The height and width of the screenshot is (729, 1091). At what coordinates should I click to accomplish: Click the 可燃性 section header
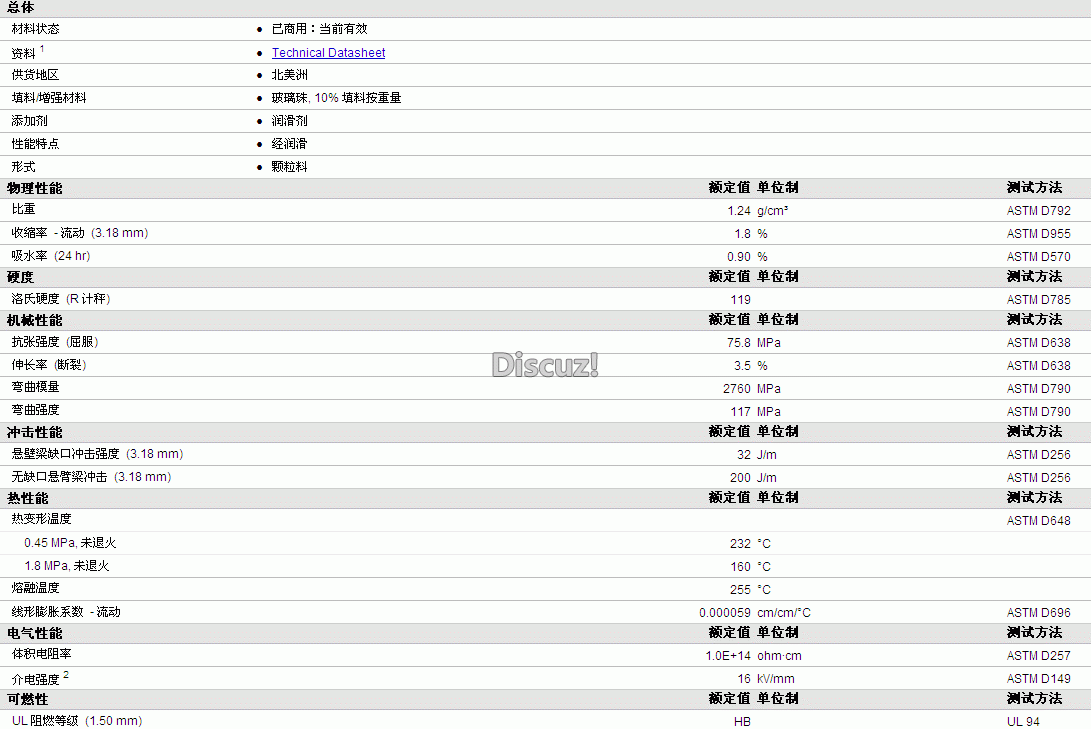click(28, 700)
